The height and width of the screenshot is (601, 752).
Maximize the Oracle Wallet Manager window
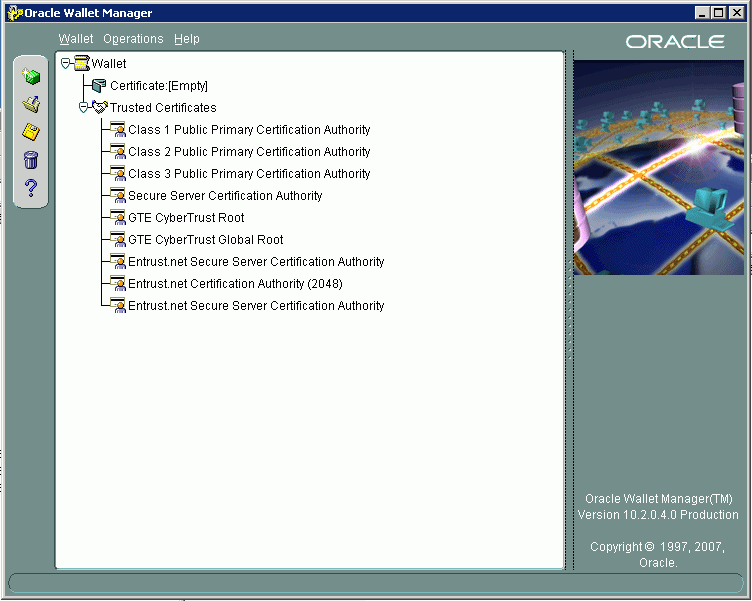[x=718, y=13]
